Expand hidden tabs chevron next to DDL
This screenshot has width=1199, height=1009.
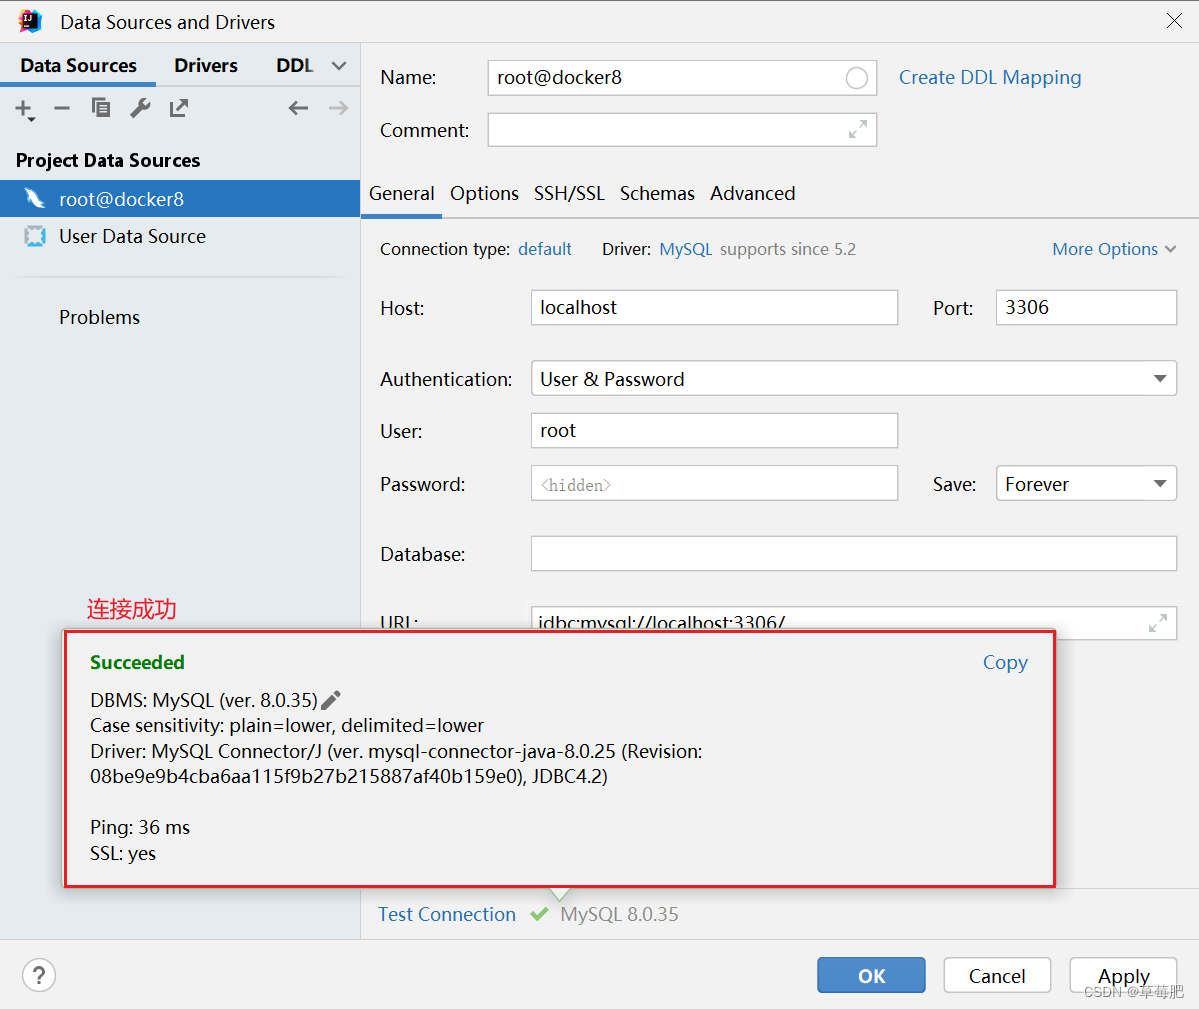point(339,66)
